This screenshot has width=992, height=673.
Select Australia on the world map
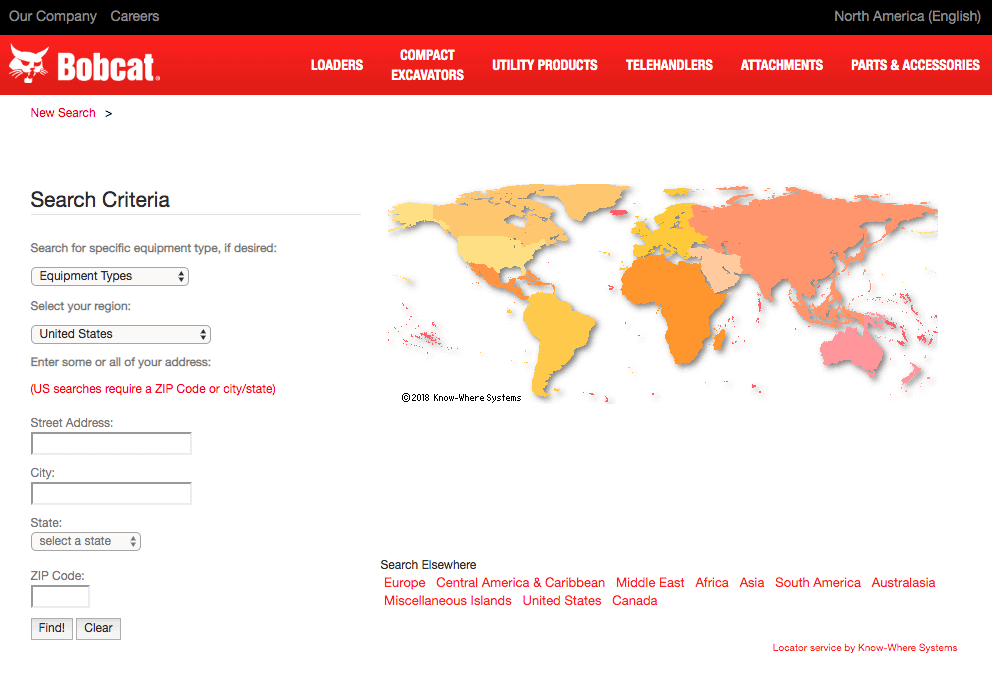851,351
